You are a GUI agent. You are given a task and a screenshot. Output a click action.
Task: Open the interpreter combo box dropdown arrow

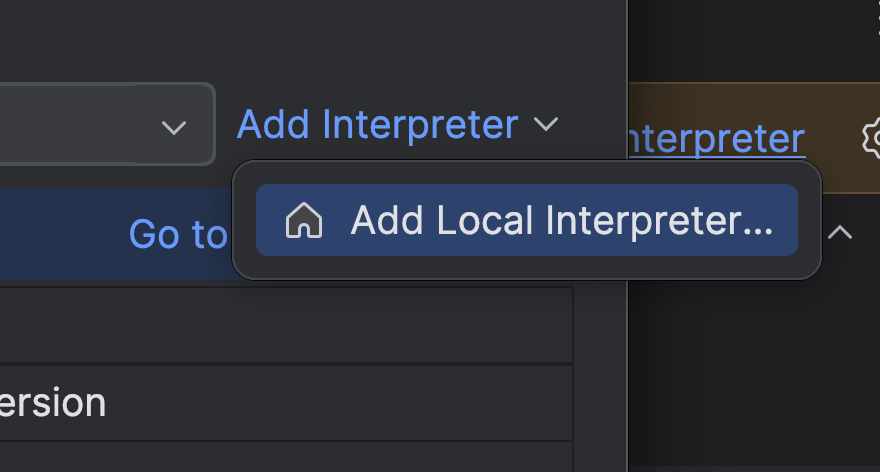click(174, 127)
